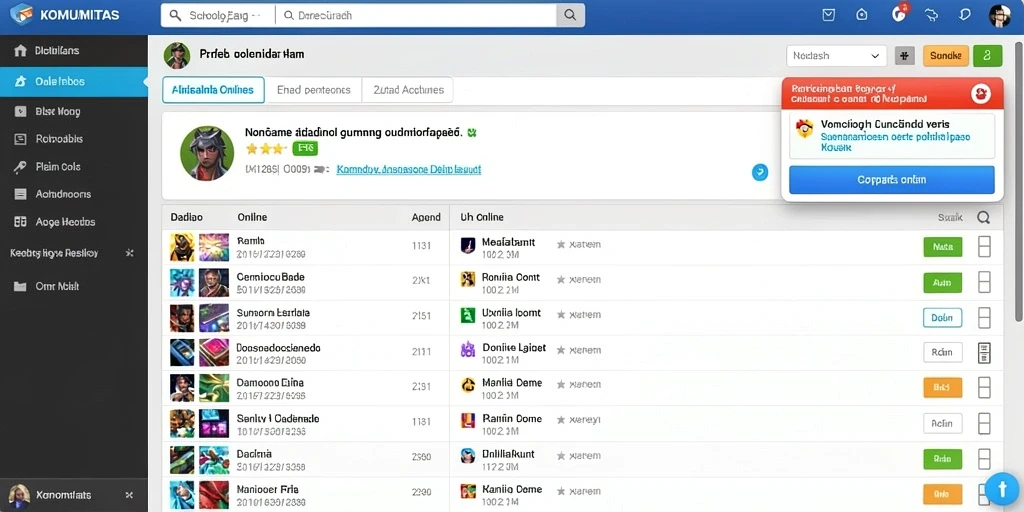Click the magnifier search button in header
Image resolution: width=1024 pixels, height=512 pixels.
(x=570, y=16)
